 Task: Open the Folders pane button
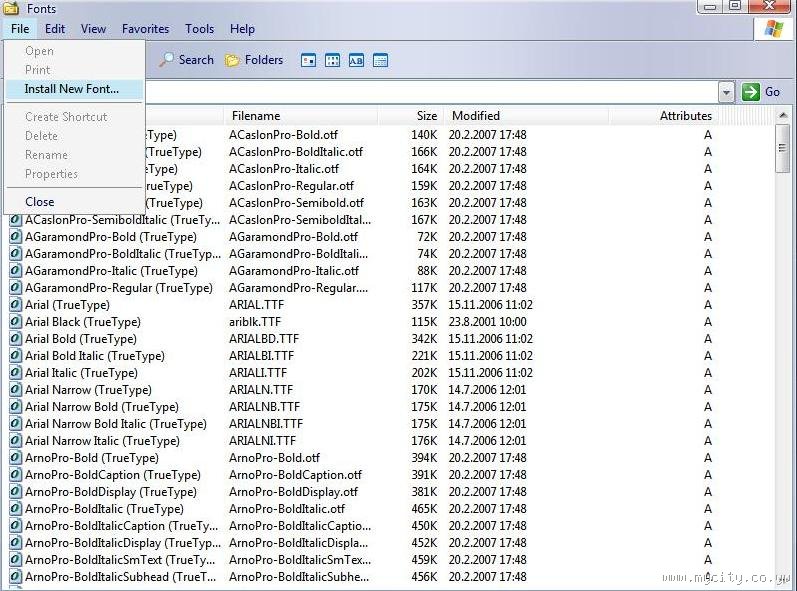coord(254,60)
